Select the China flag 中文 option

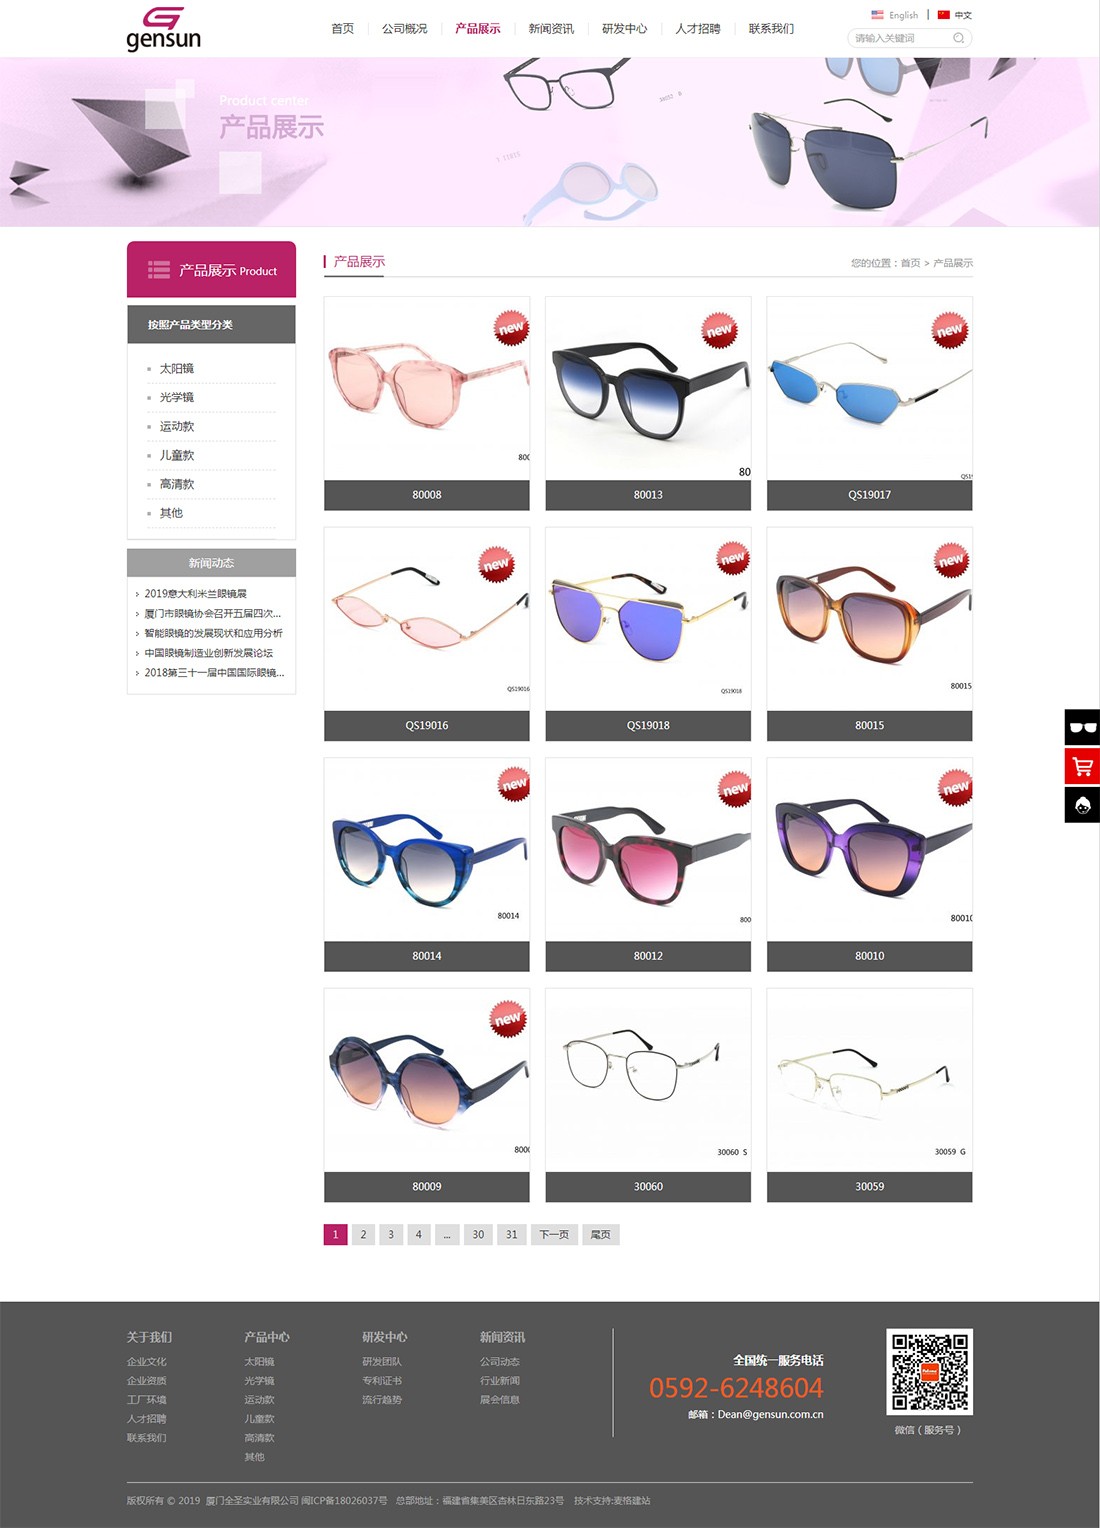point(955,15)
